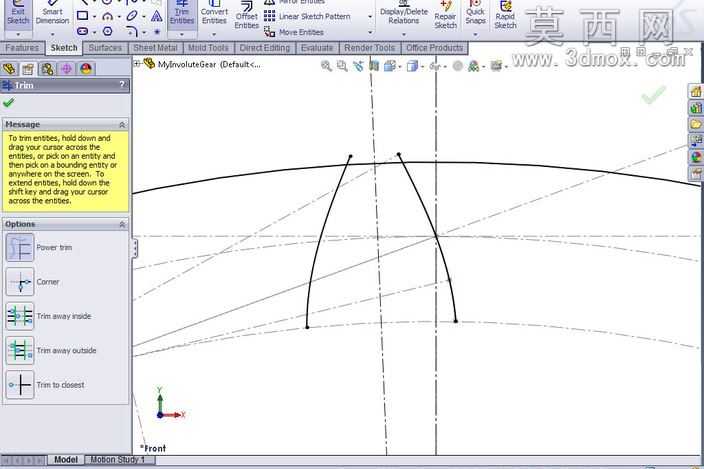Collapse the Options section

click(x=122, y=224)
